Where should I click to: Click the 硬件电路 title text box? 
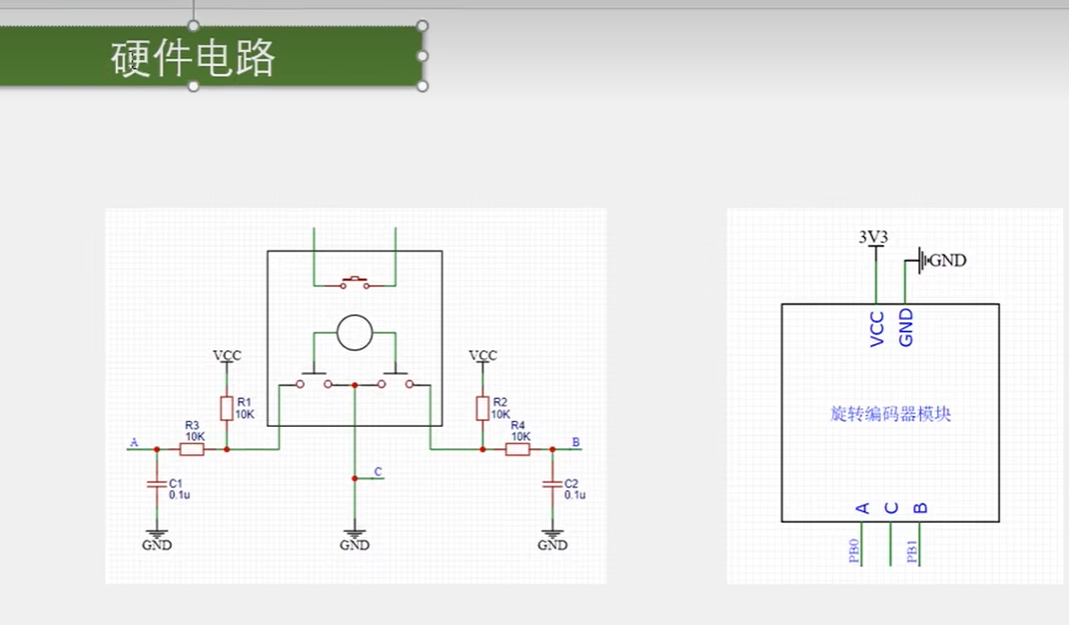click(x=193, y=59)
